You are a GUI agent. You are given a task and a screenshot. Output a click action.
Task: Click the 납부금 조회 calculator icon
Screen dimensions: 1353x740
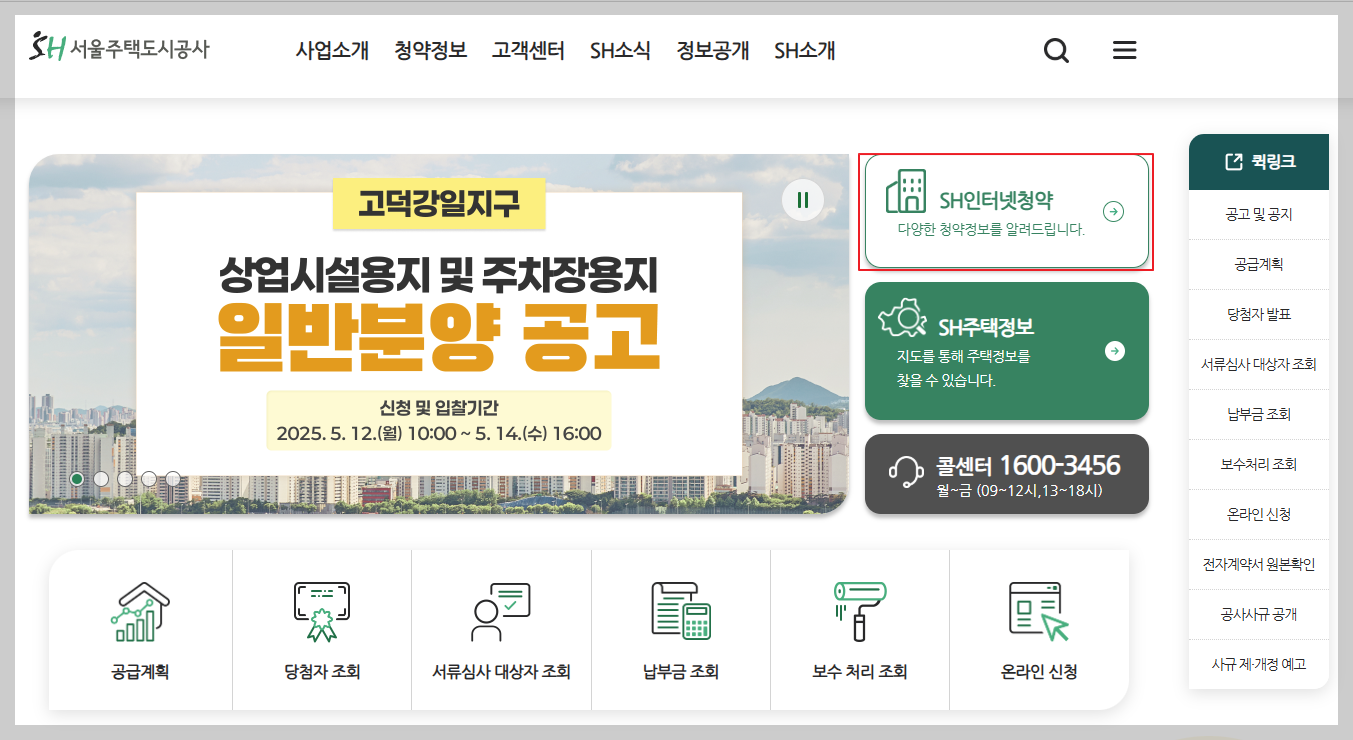[680, 612]
